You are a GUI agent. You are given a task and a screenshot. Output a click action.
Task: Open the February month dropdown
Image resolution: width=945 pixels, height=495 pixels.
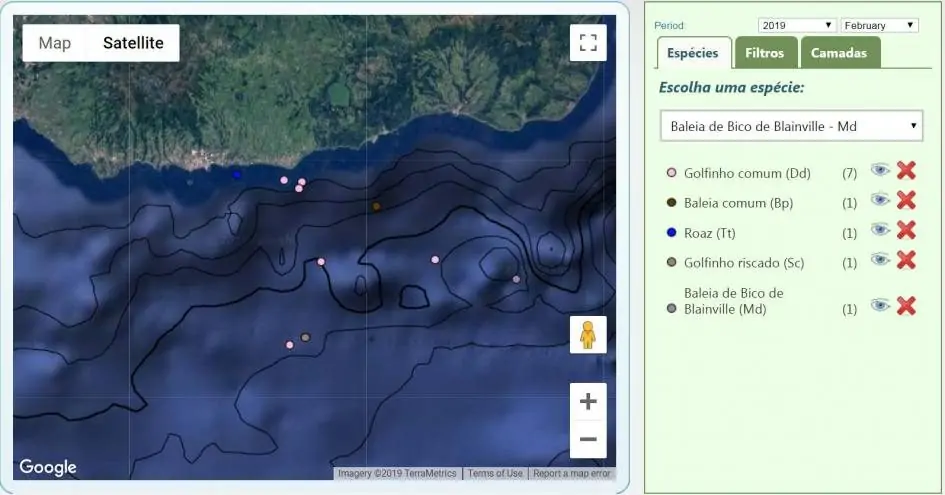(880, 25)
